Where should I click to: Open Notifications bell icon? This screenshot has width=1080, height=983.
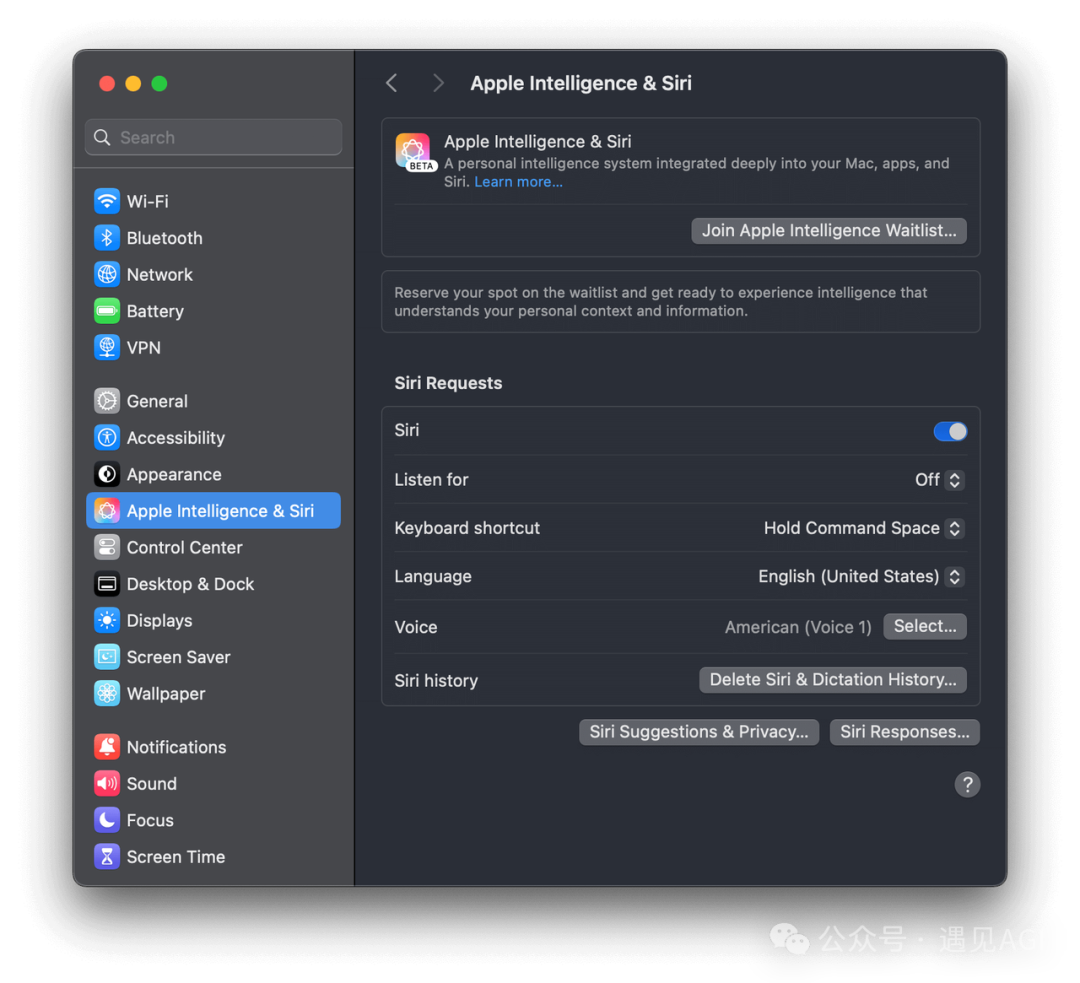[x=107, y=747]
